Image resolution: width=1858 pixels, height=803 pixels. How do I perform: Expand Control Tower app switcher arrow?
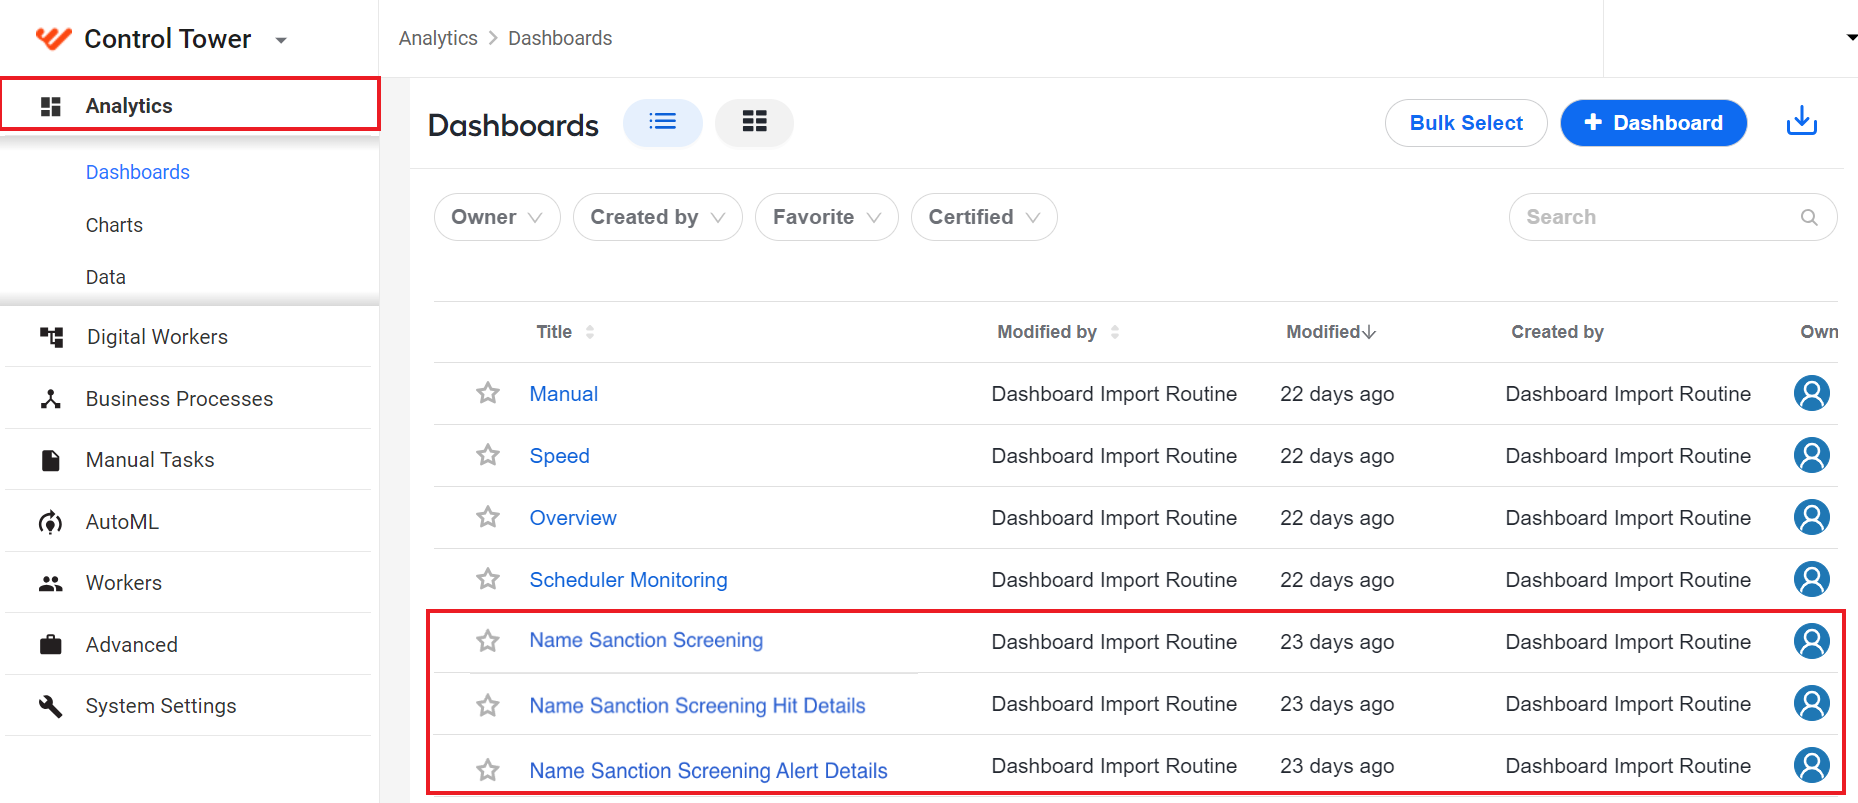pyautogui.click(x=281, y=40)
